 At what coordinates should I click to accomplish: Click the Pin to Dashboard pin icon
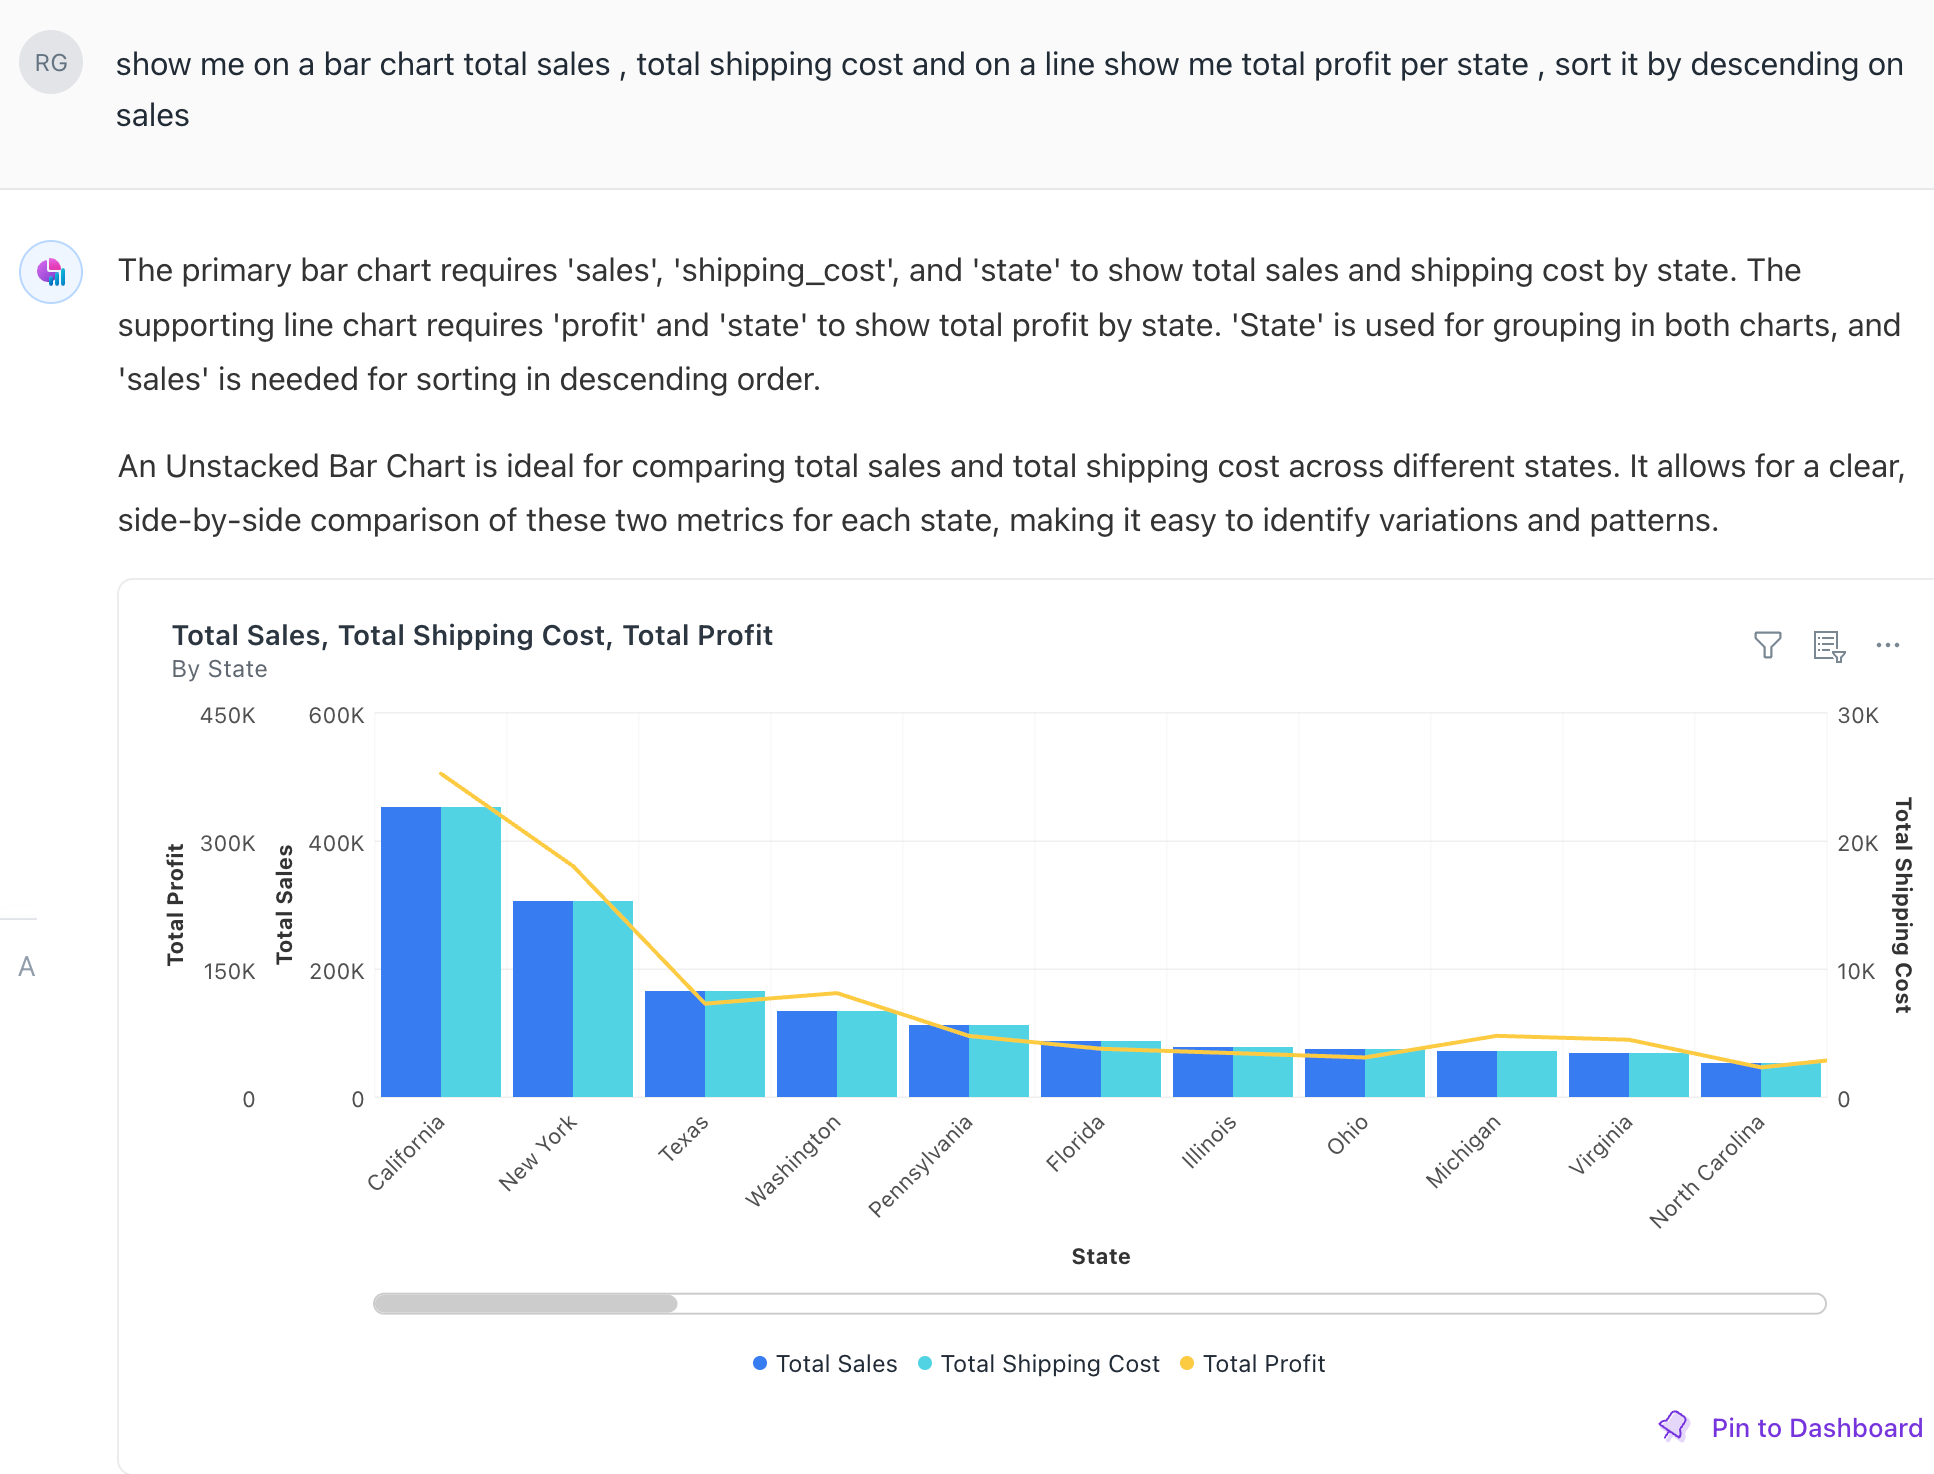pos(1673,1426)
